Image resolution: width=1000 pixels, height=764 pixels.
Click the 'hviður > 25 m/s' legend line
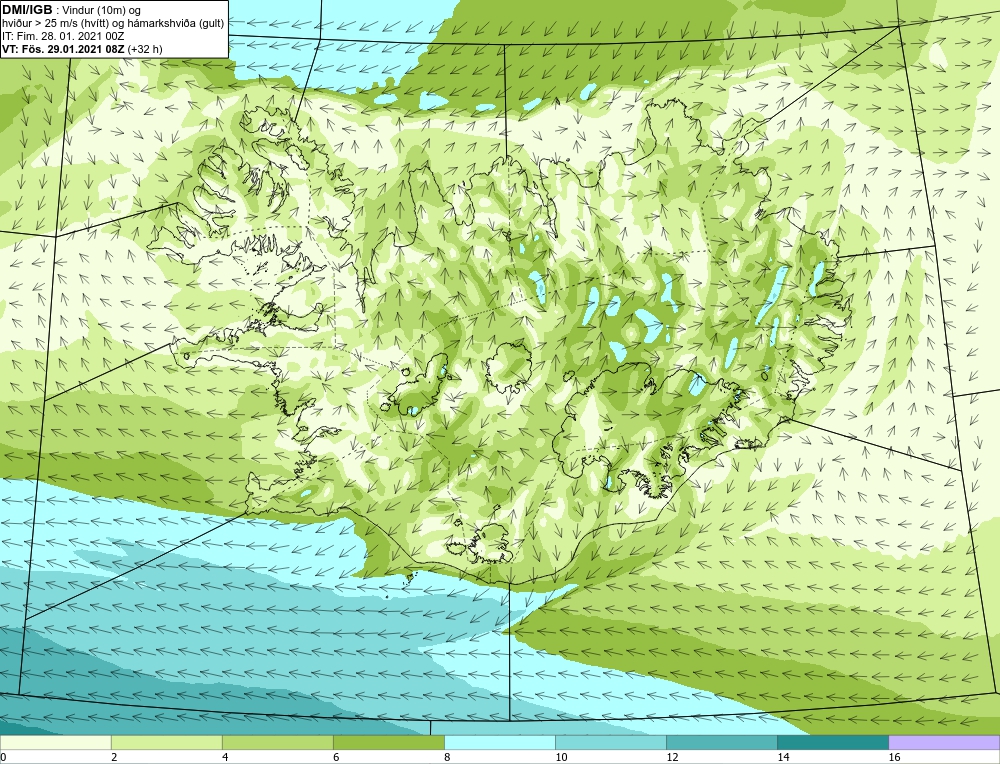[x=113, y=23]
